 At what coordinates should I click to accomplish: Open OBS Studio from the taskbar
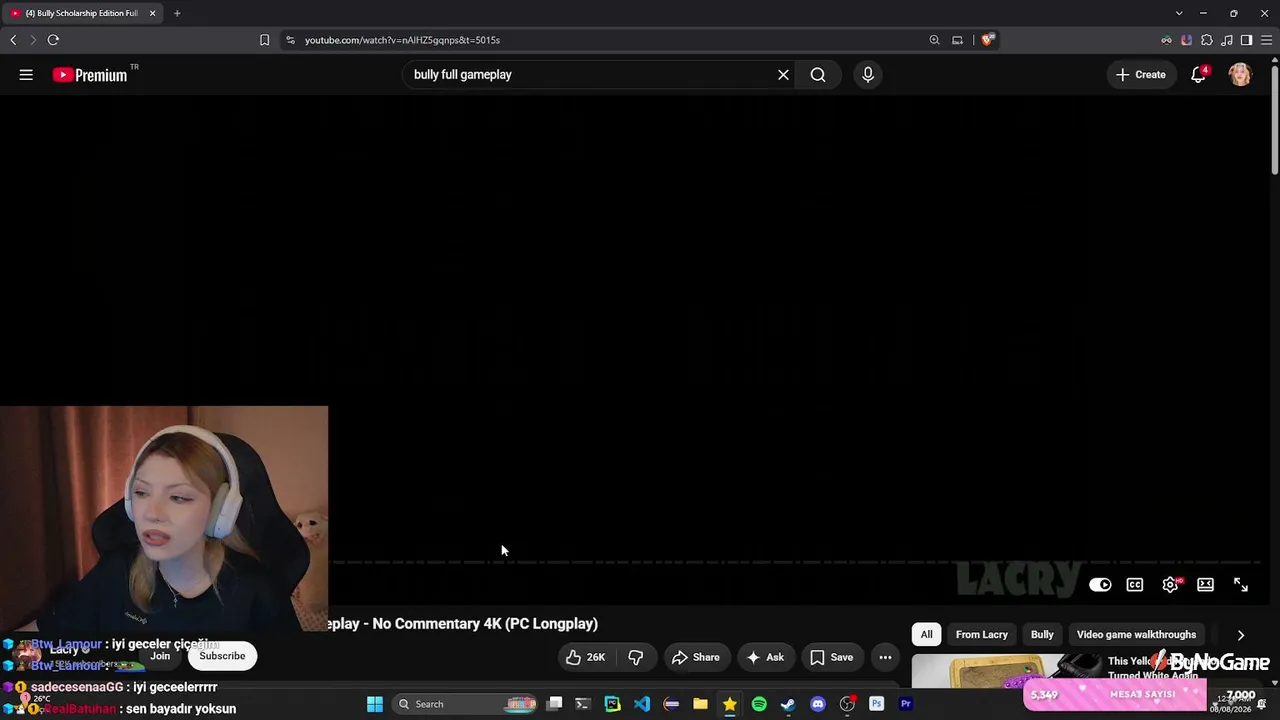coord(847,704)
